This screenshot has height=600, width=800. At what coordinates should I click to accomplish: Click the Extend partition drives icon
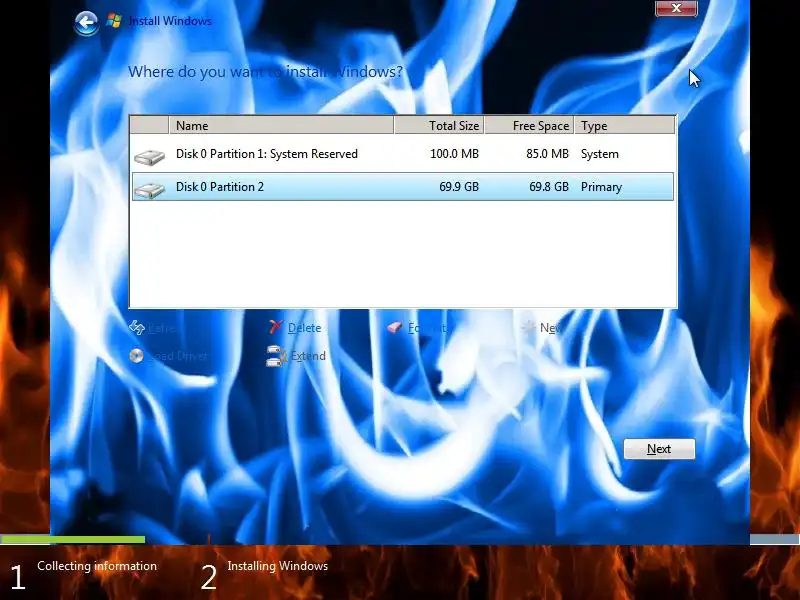[276, 356]
